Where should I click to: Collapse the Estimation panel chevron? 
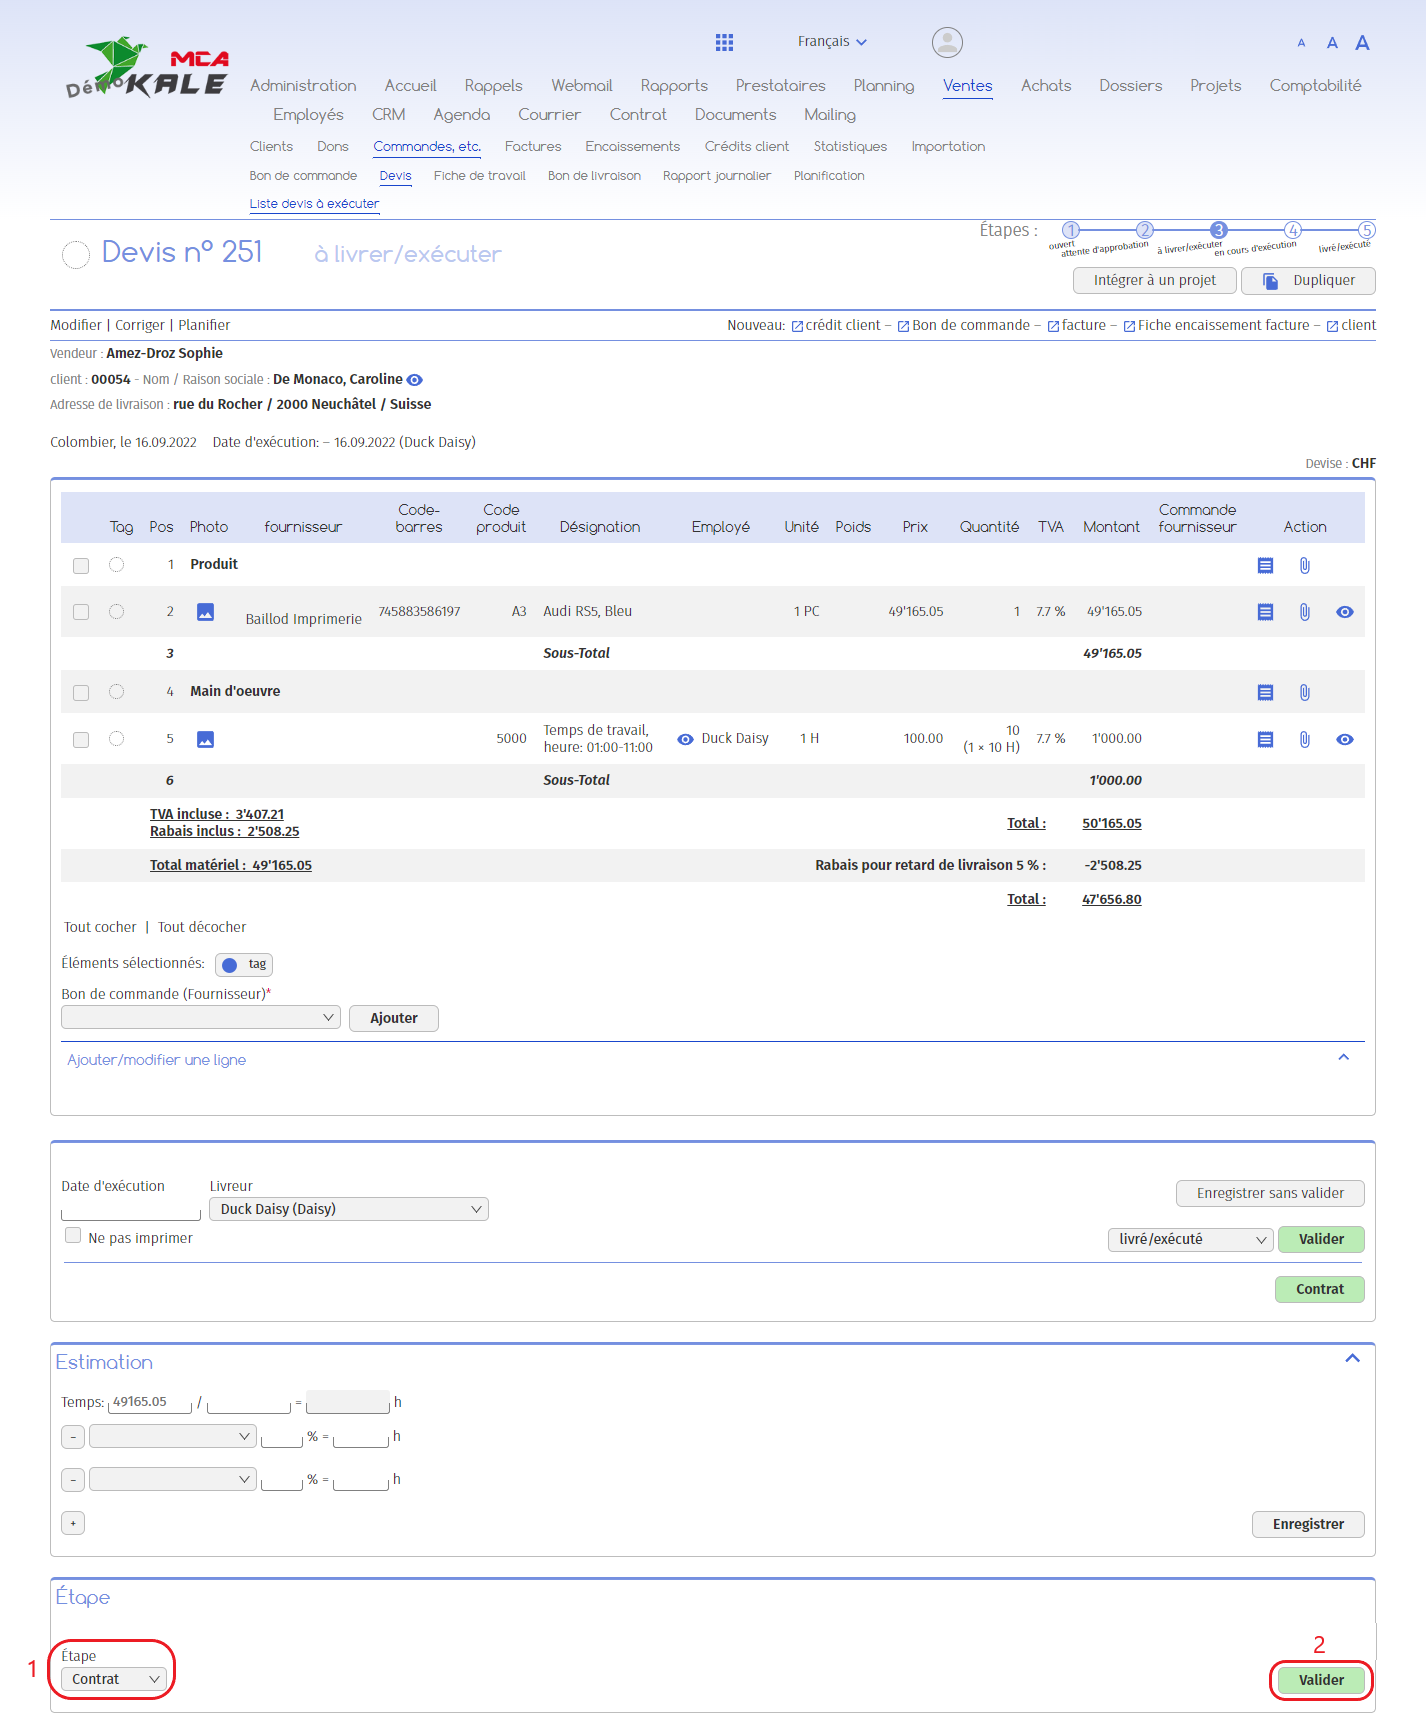click(x=1352, y=1358)
